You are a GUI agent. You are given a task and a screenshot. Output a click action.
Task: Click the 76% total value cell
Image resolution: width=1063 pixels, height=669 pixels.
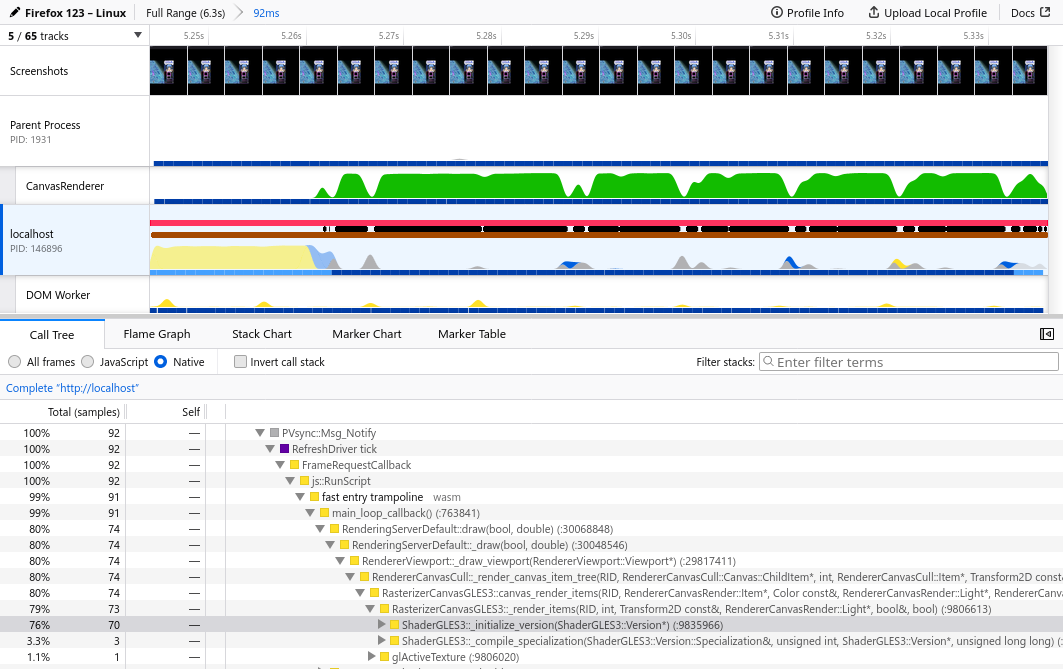click(x=39, y=625)
